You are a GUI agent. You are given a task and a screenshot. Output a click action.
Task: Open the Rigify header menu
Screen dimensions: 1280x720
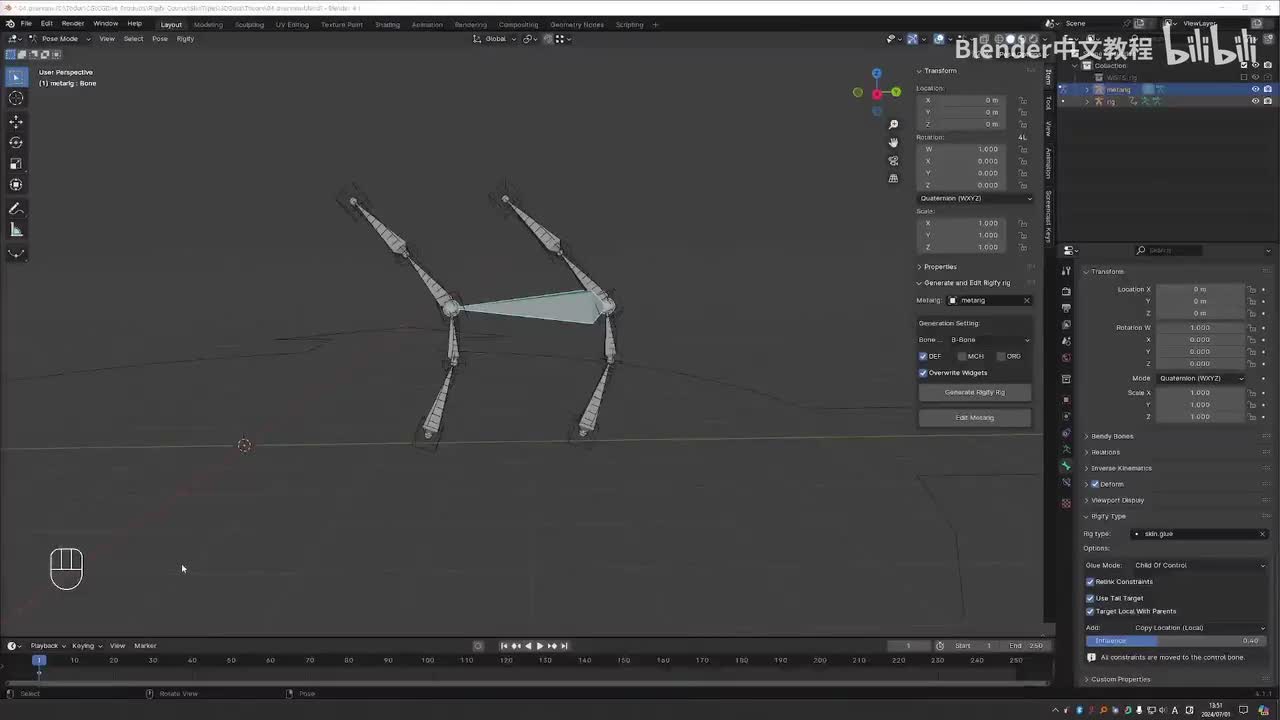[185, 39]
